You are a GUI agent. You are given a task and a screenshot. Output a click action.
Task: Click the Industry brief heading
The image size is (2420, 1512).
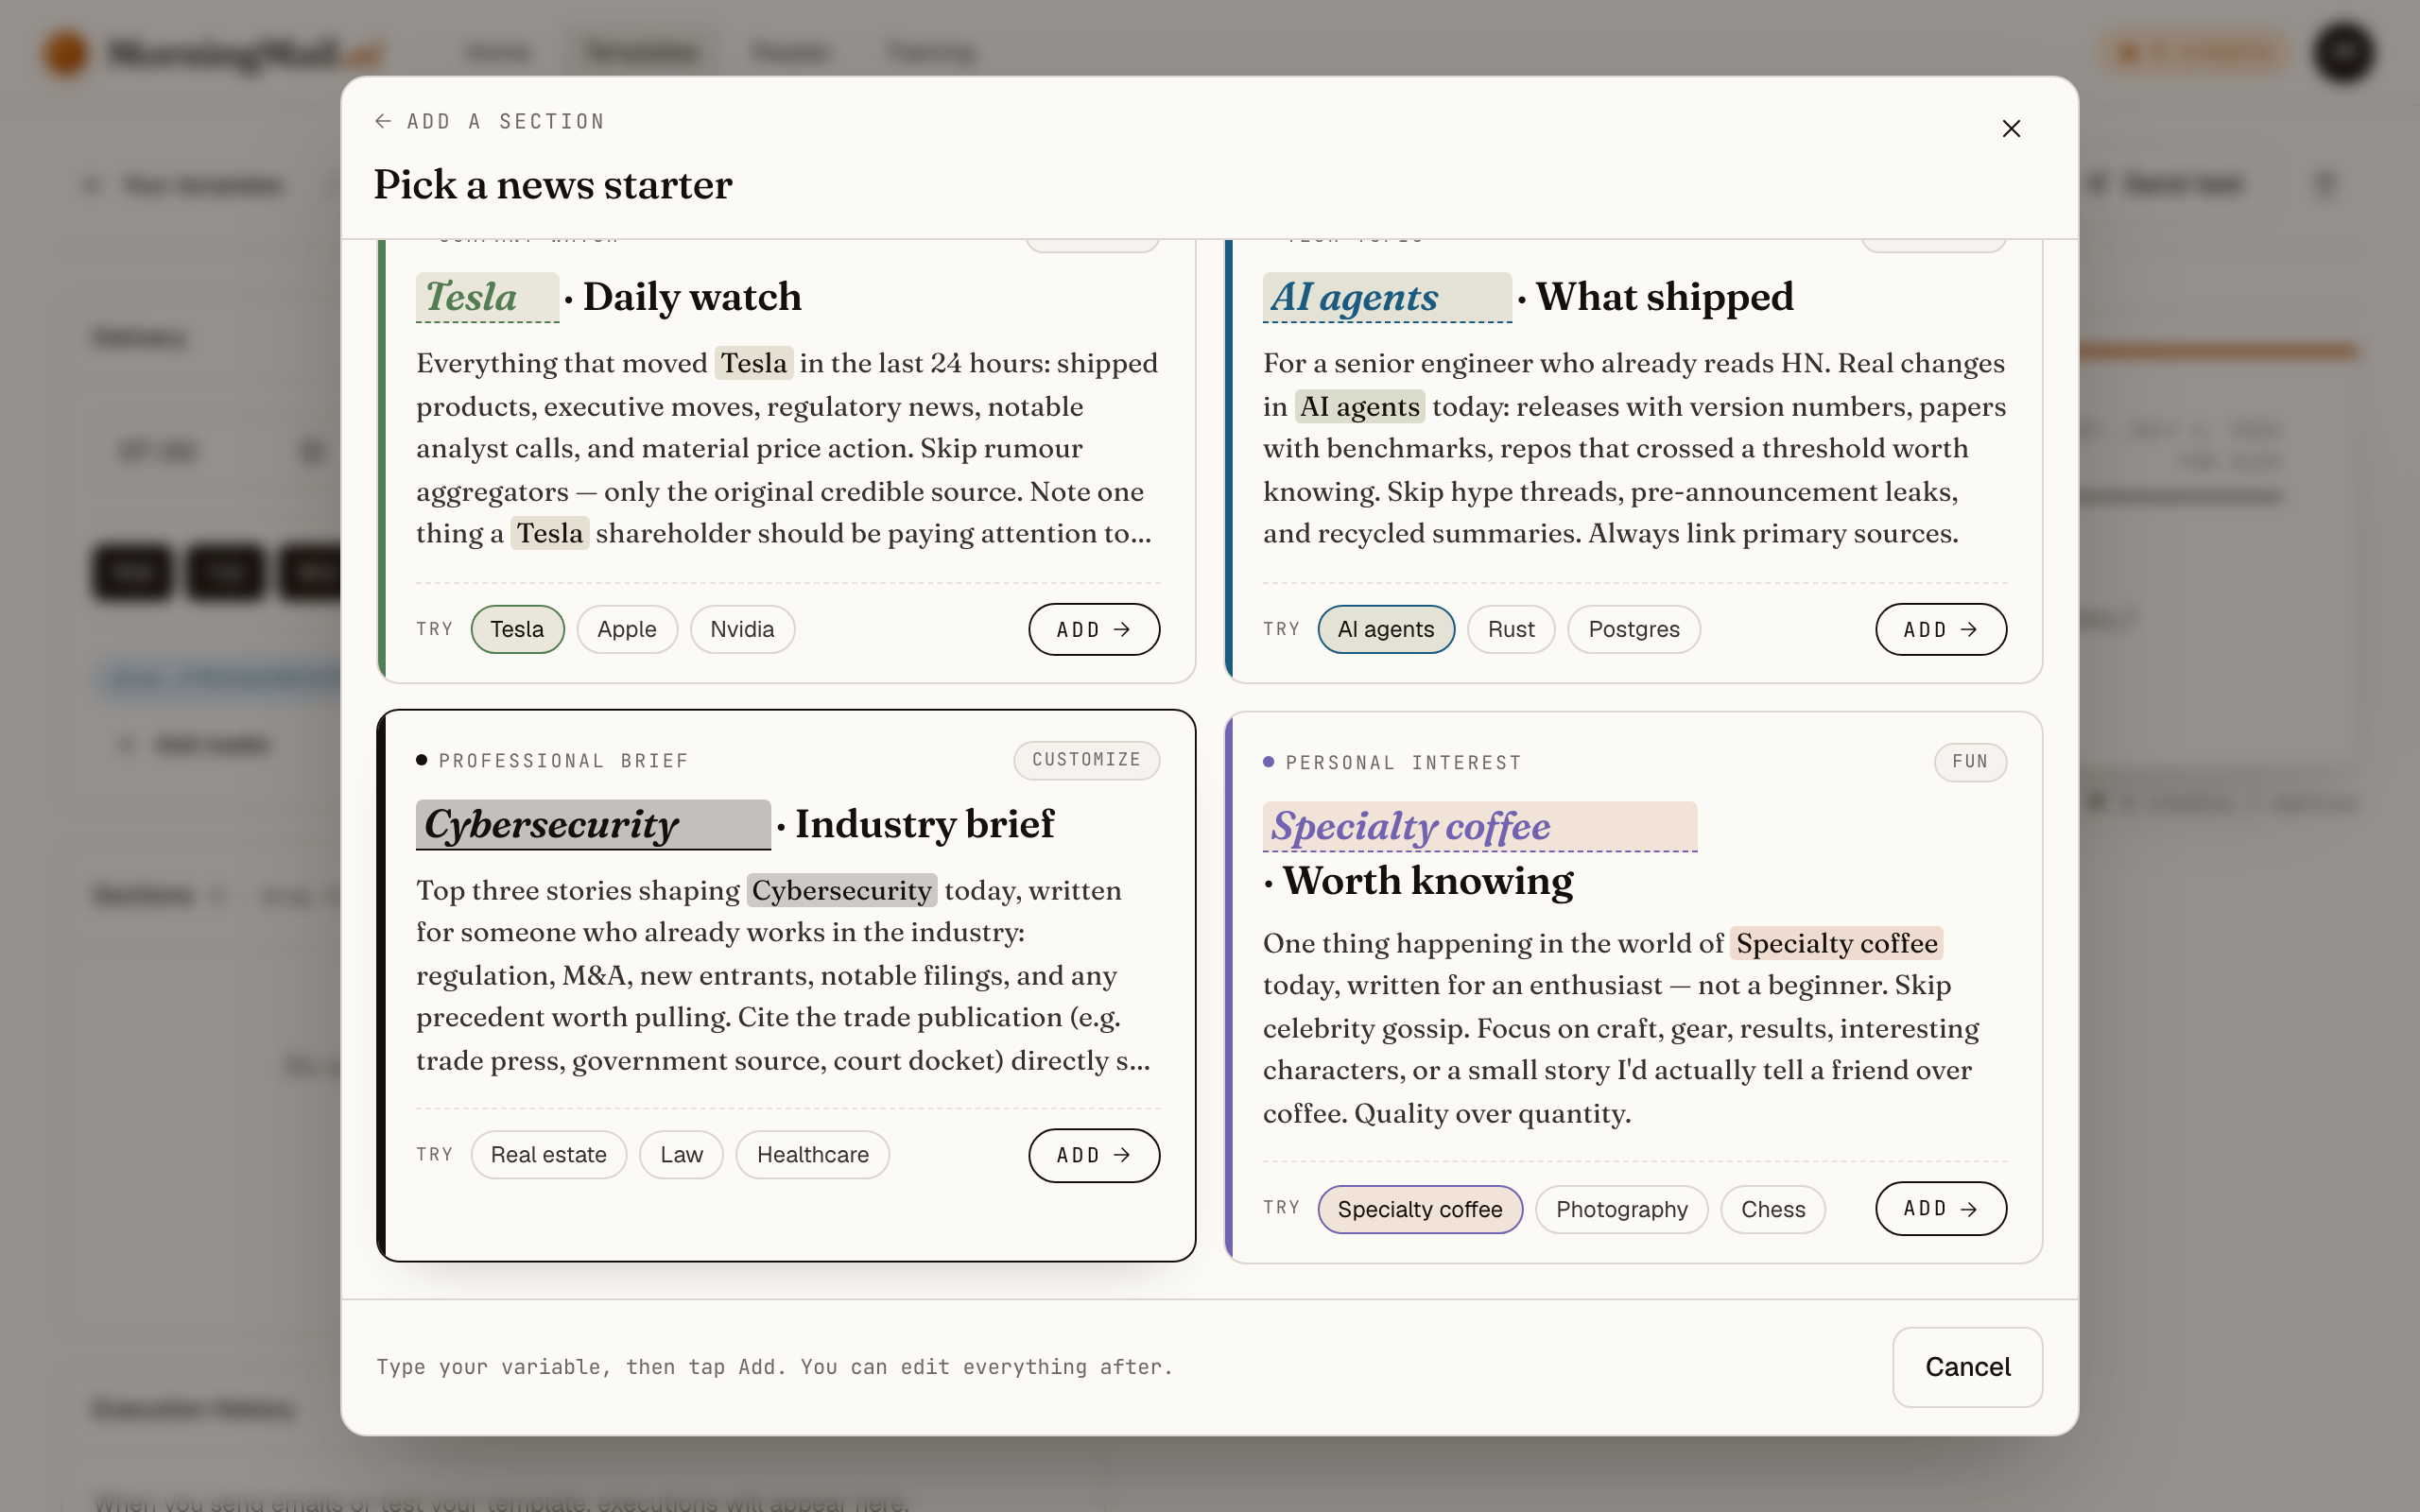pos(925,824)
